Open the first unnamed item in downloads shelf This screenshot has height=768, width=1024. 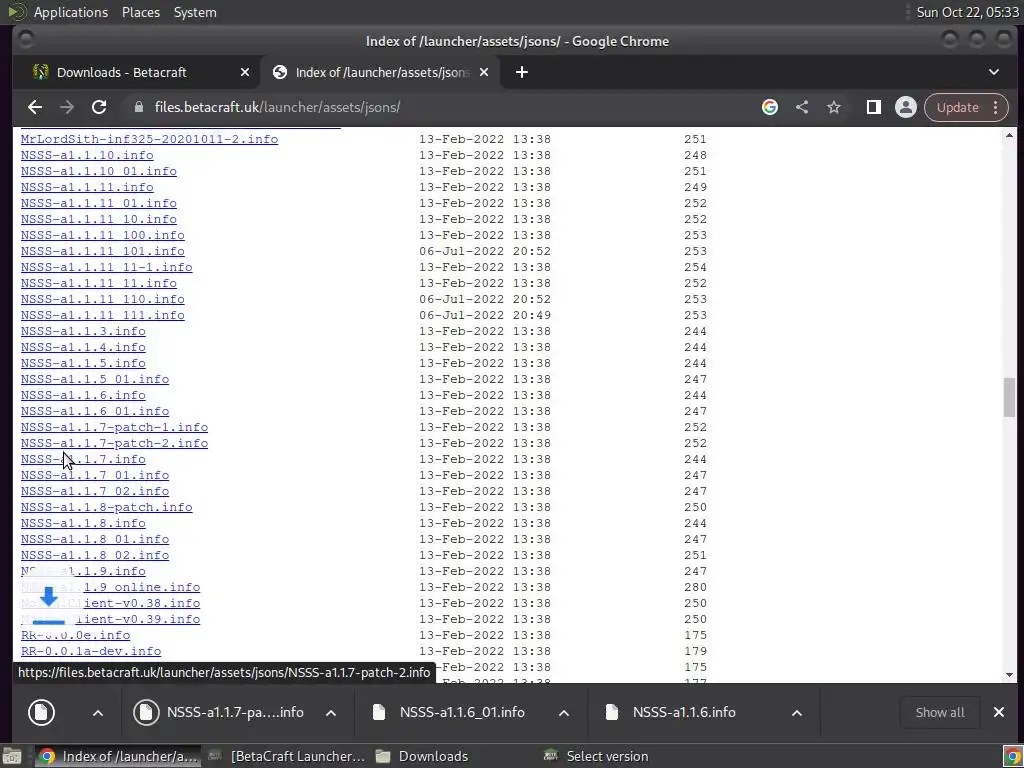point(41,712)
